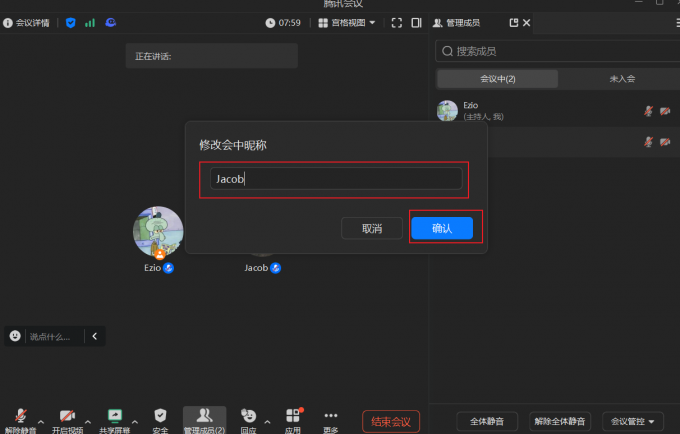Pop out the manage members panel
The height and width of the screenshot is (434, 680).
tap(513, 23)
